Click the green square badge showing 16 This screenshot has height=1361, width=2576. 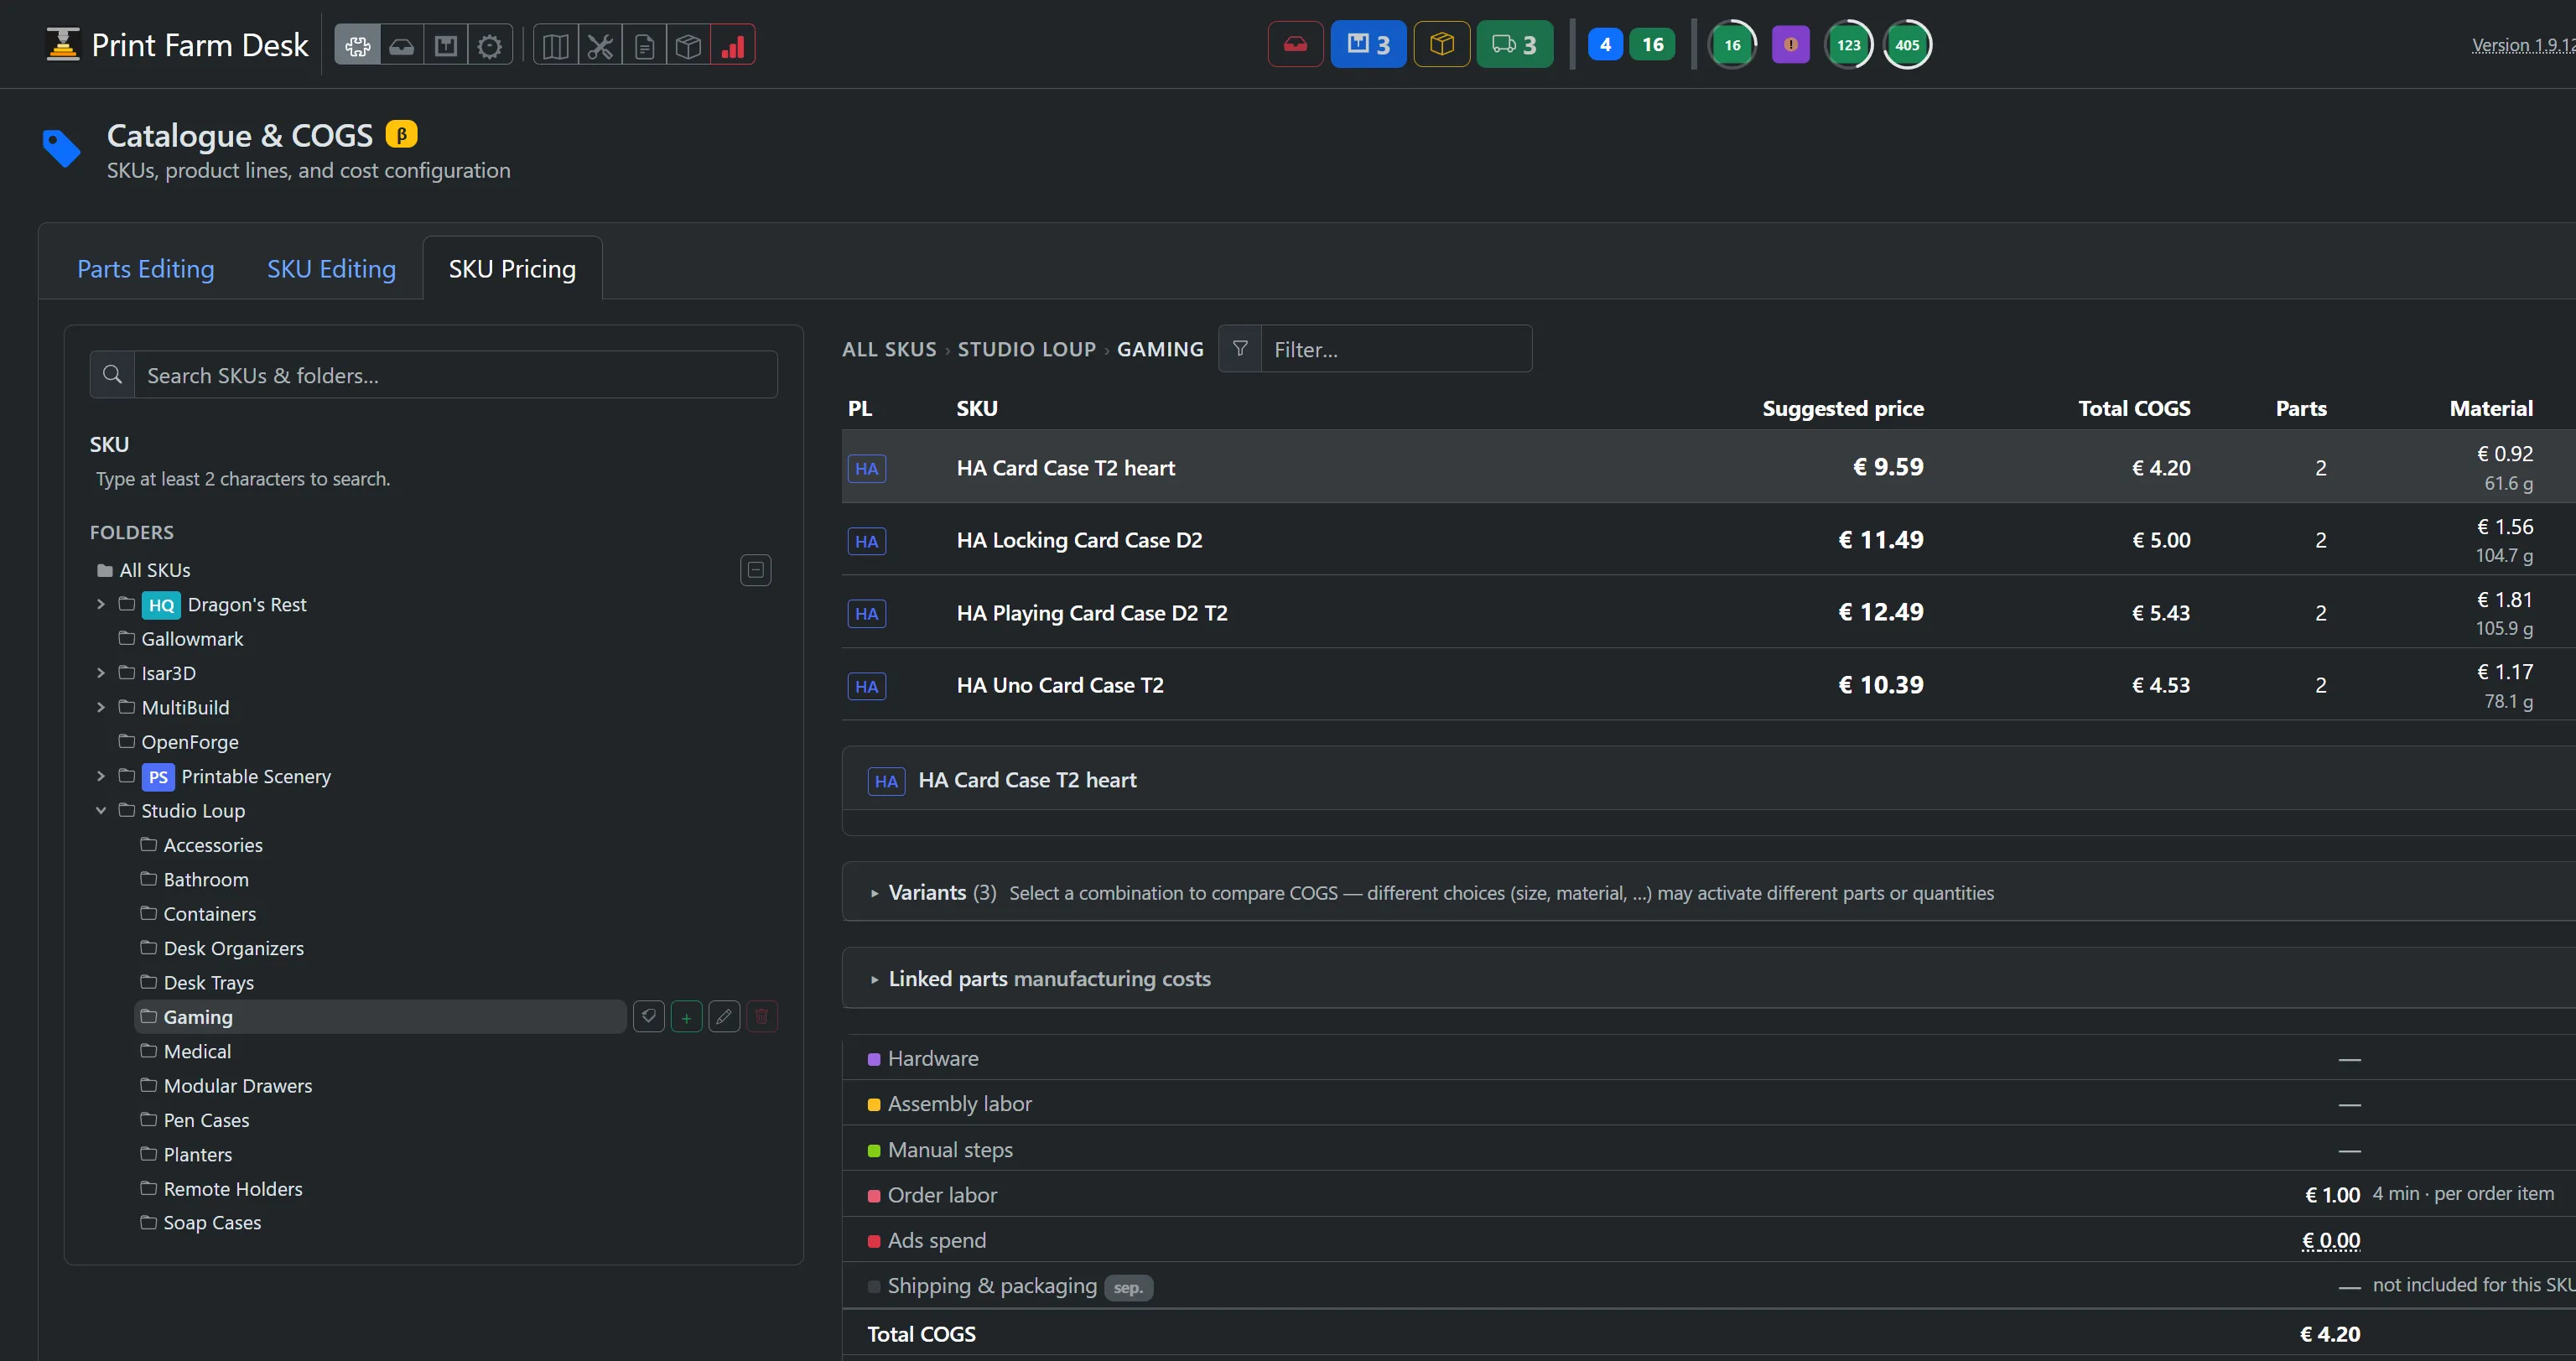tap(1652, 45)
